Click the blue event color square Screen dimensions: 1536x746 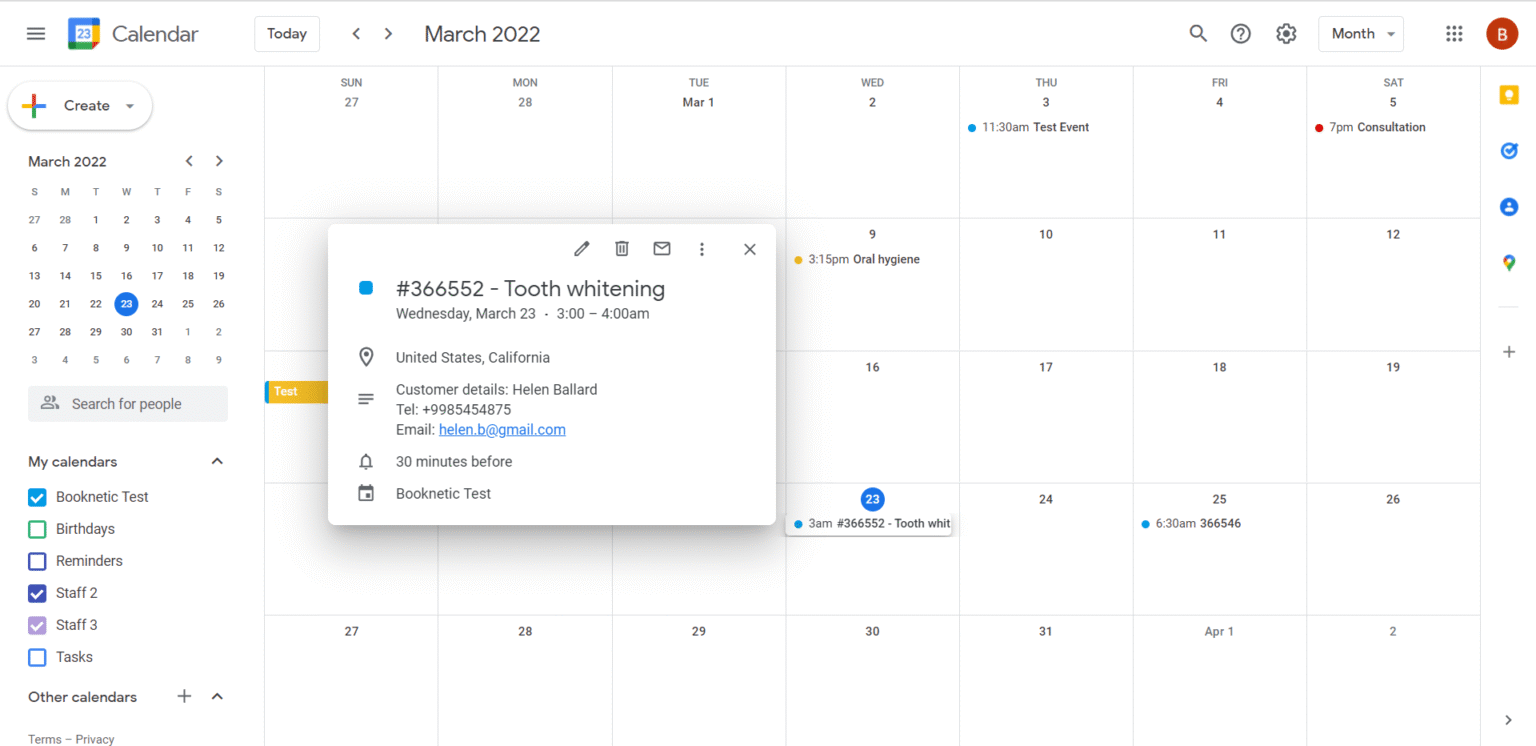(x=366, y=288)
